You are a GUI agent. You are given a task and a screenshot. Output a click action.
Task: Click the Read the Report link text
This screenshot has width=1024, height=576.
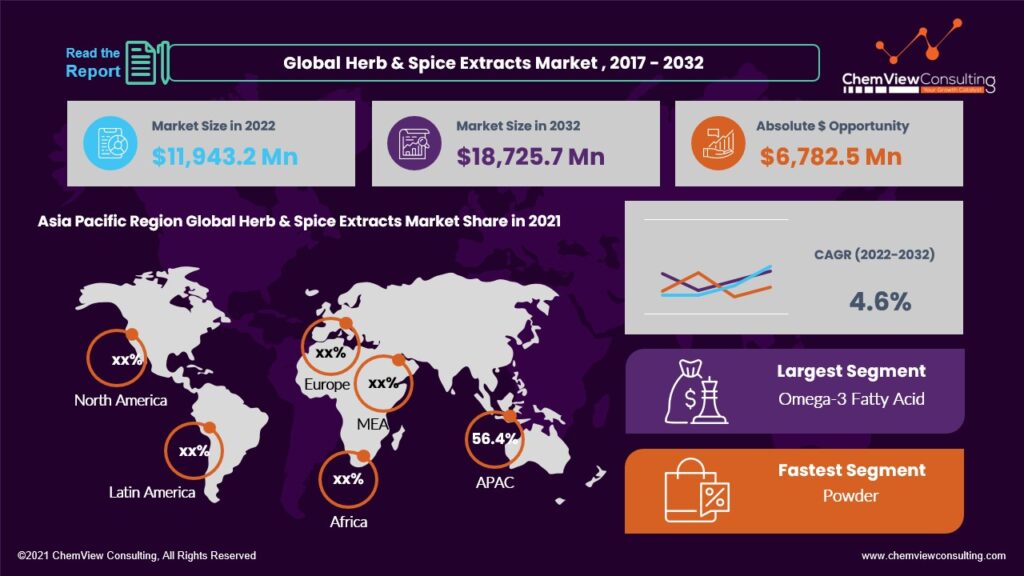click(92, 62)
